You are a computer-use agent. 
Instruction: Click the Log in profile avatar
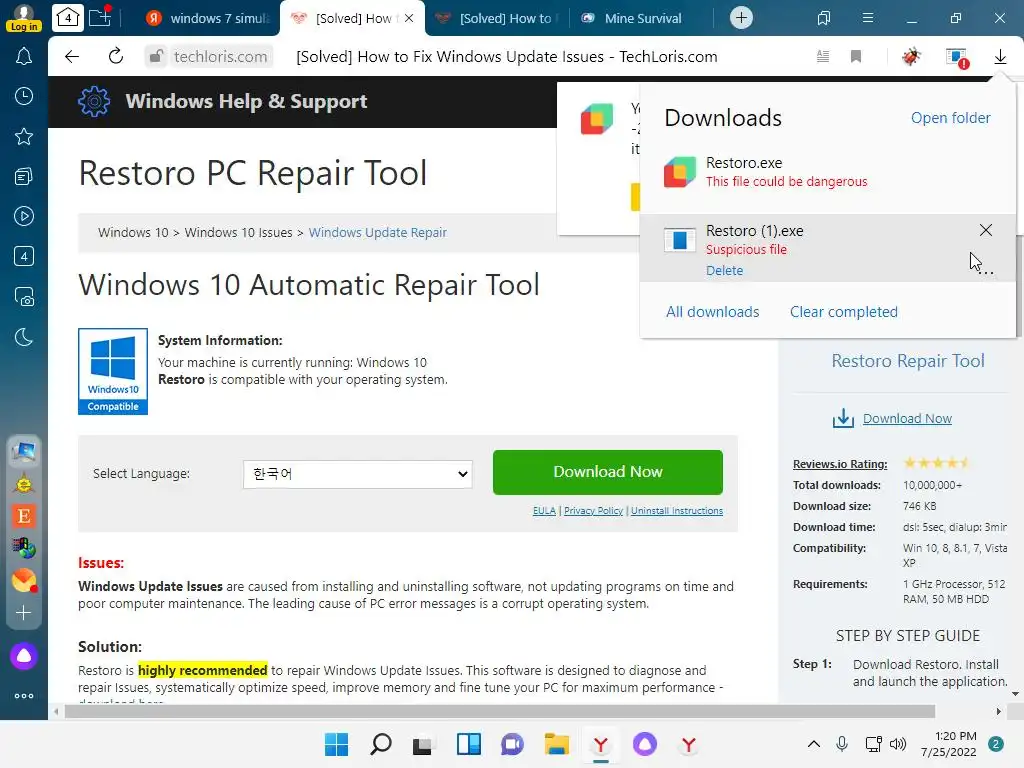pos(24,18)
